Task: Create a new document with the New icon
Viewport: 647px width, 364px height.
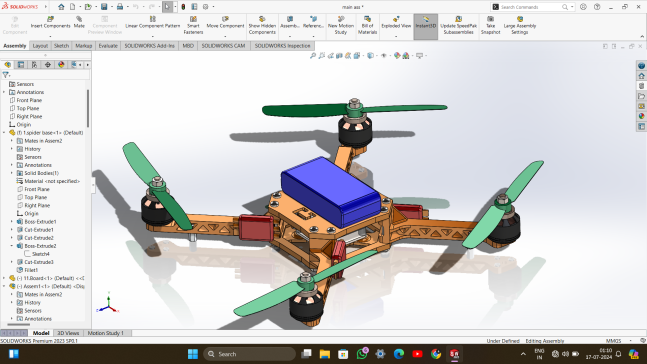Action: 72,7
